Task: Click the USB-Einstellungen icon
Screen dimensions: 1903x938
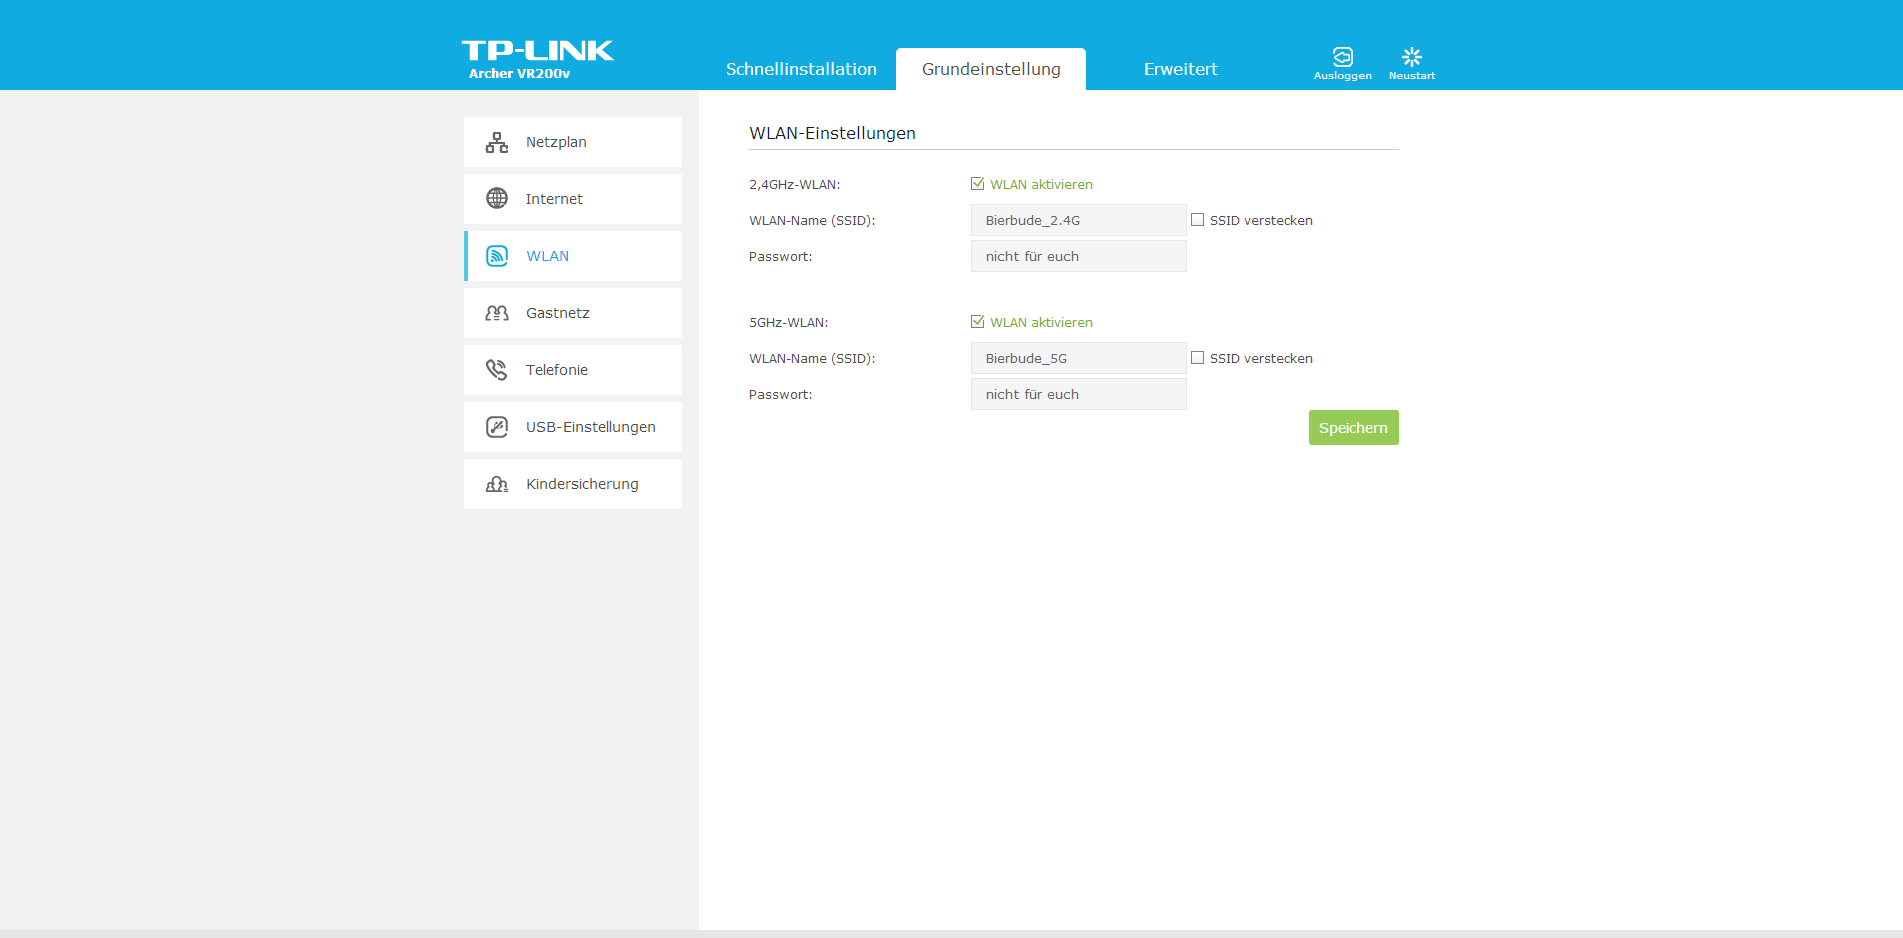Action: [x=497, y=427]
